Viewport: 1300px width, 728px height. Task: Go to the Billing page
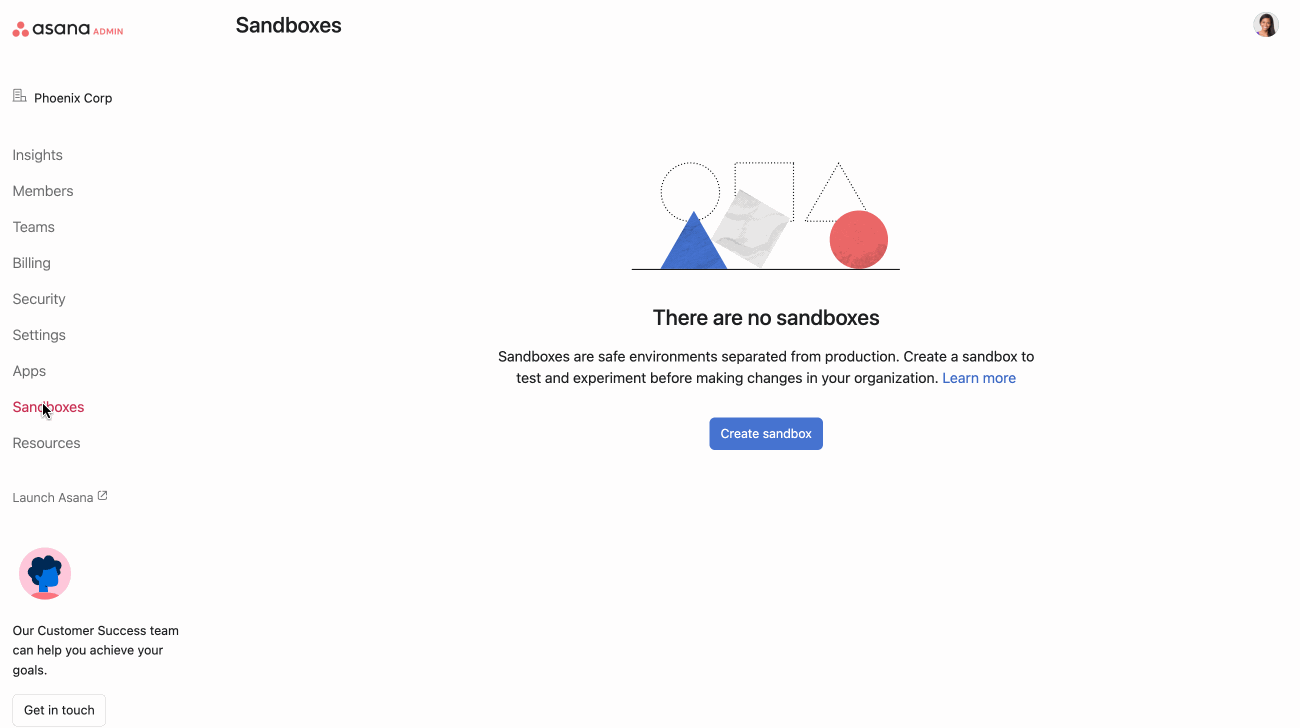tap(31, 263)
